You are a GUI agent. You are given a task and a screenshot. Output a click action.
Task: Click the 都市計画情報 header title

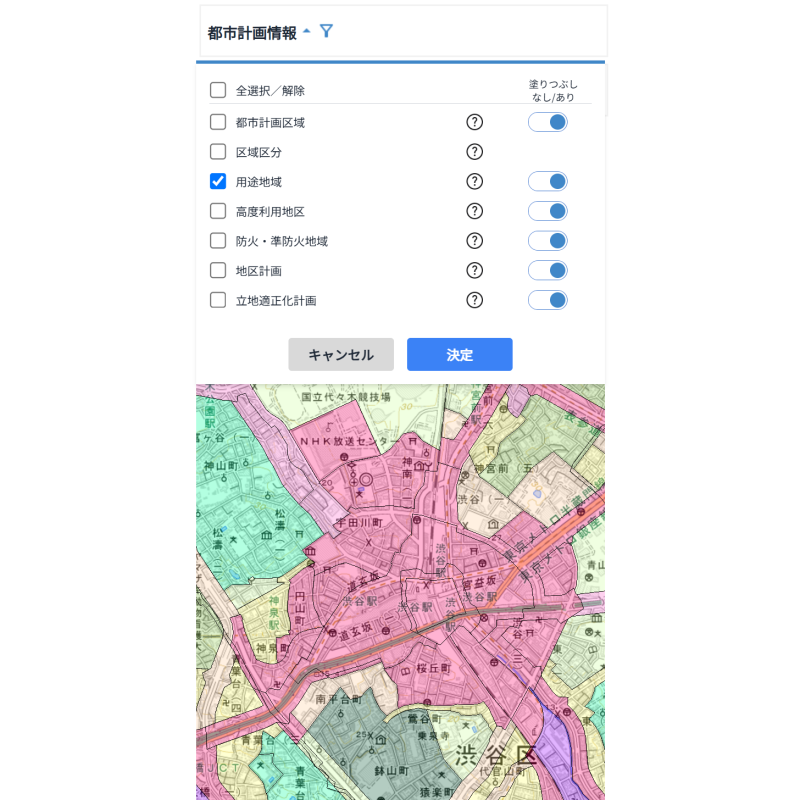(252, 33)
